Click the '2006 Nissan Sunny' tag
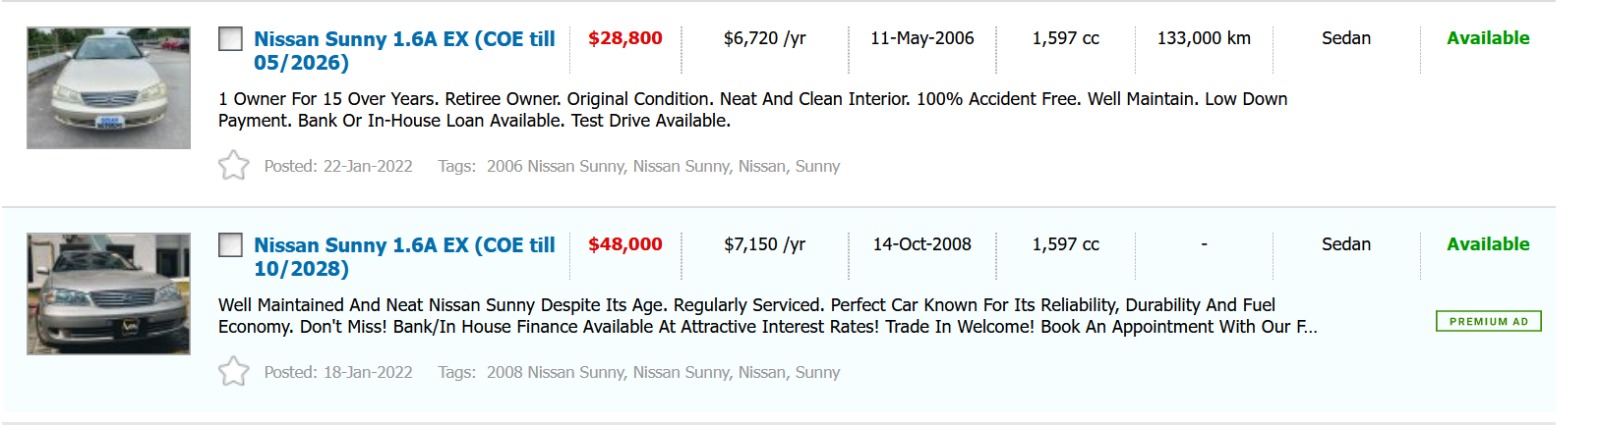 click(x=555, y=166)
